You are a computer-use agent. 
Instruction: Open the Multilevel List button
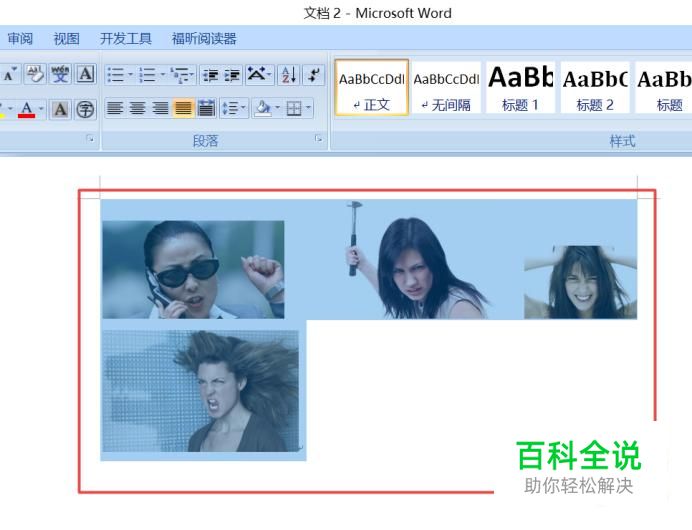pyautogui.click(x=183, y=75)
